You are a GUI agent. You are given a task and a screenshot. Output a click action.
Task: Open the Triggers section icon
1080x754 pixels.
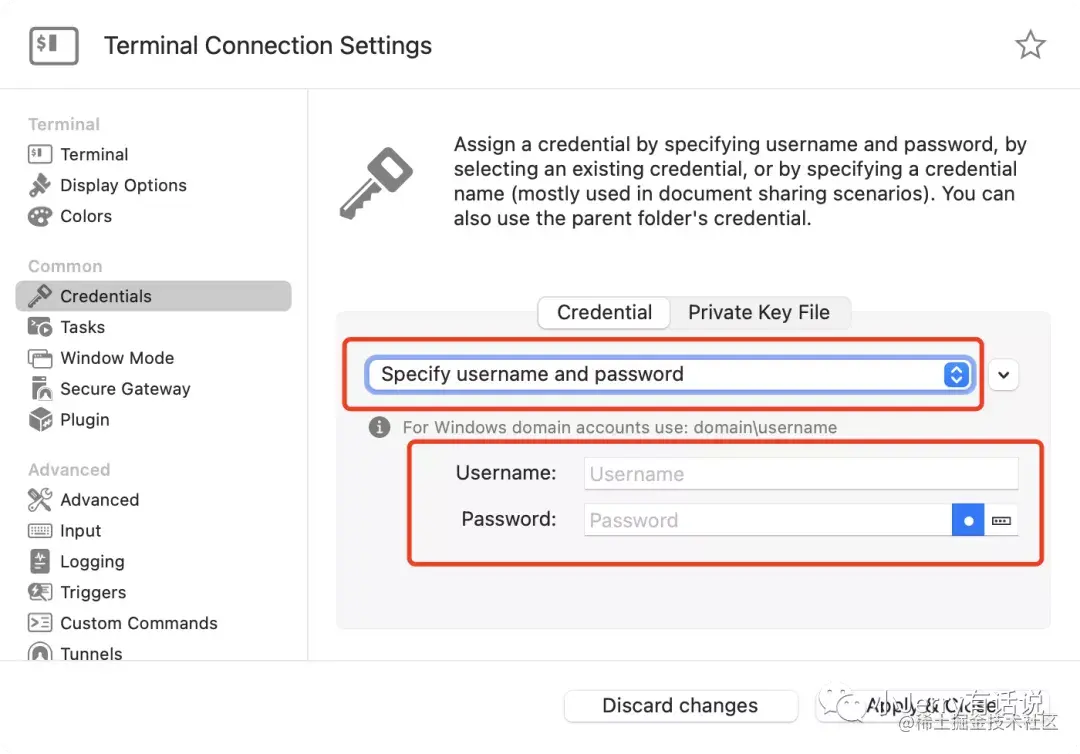click(40, 592)
